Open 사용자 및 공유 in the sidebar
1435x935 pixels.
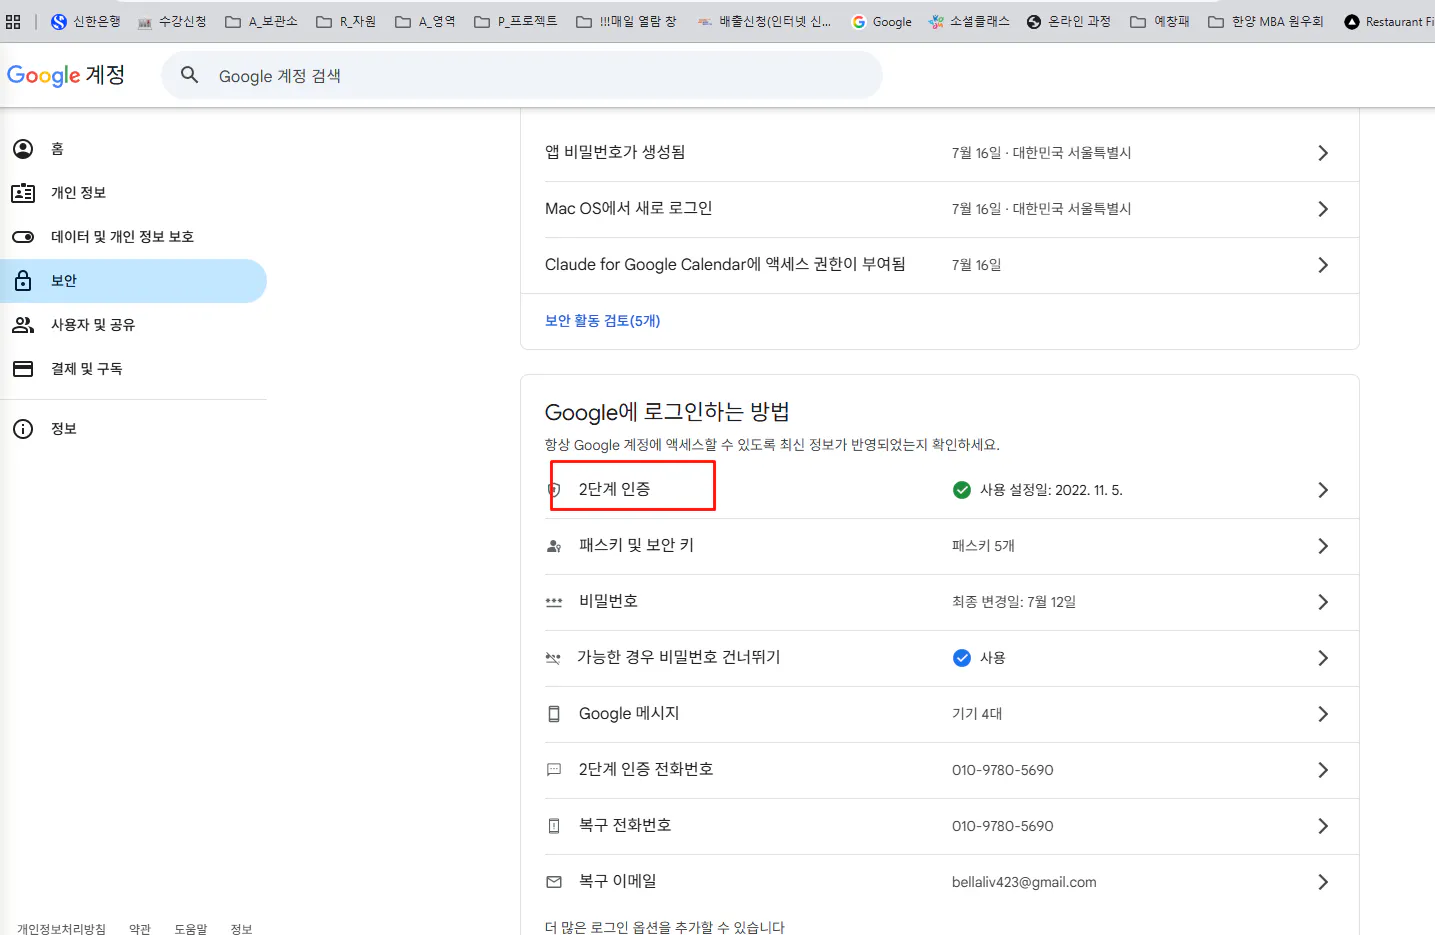(133, 325)
